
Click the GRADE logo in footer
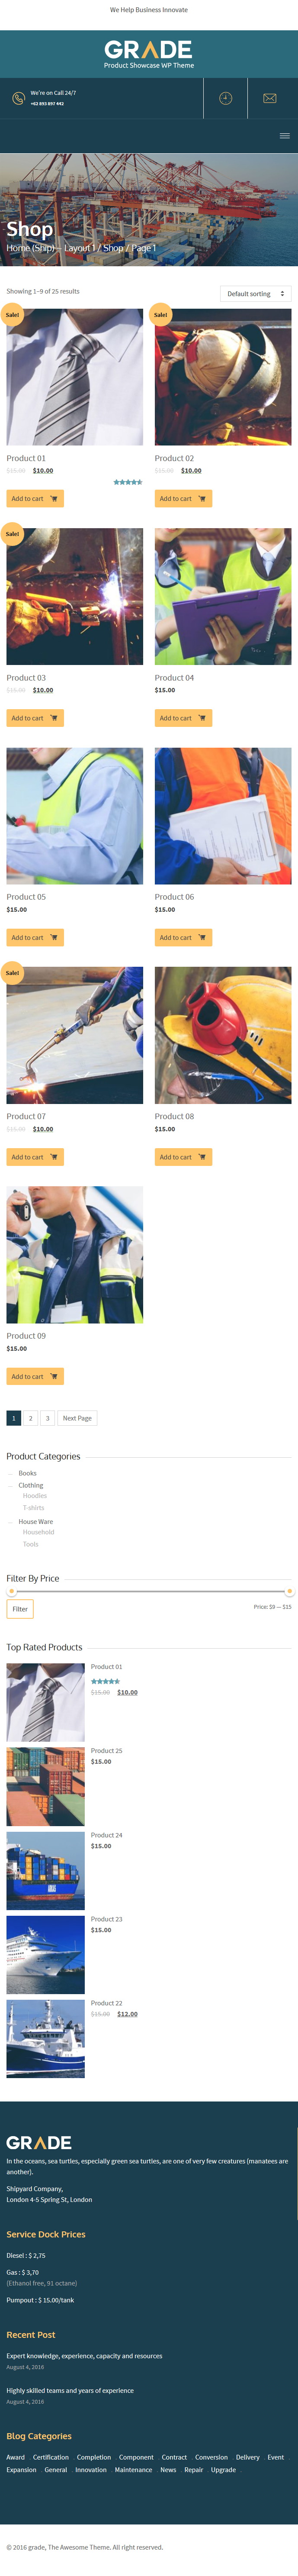point(39,2142)
